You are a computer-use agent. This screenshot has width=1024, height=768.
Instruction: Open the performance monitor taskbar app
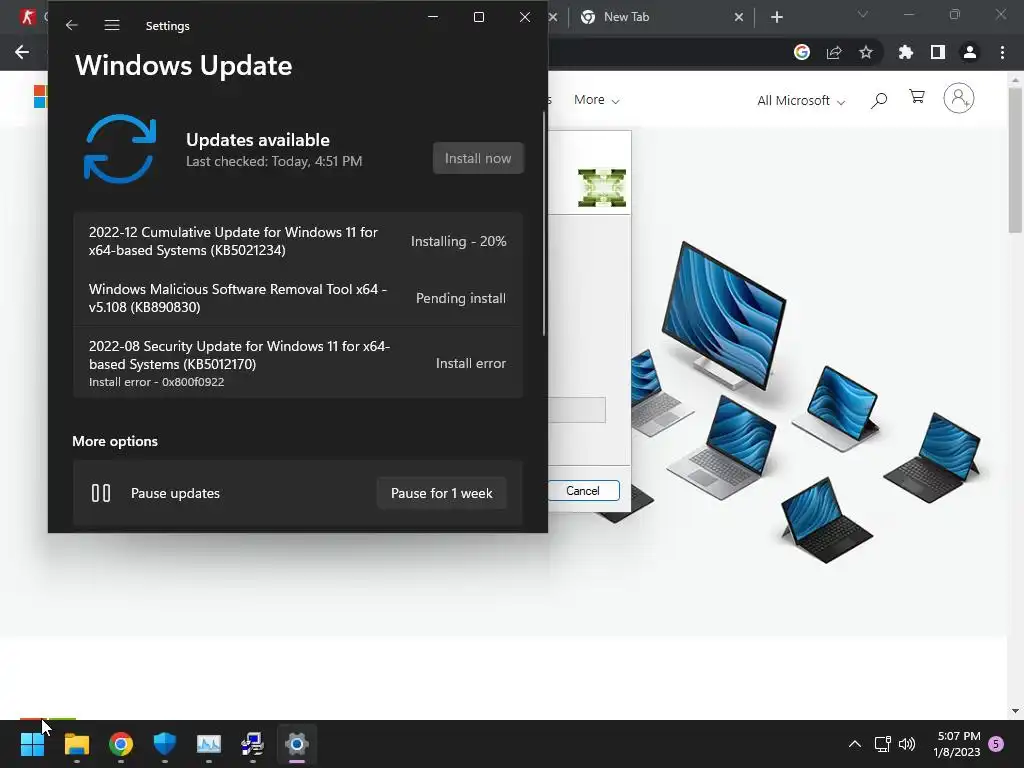[x=209, y=744]
